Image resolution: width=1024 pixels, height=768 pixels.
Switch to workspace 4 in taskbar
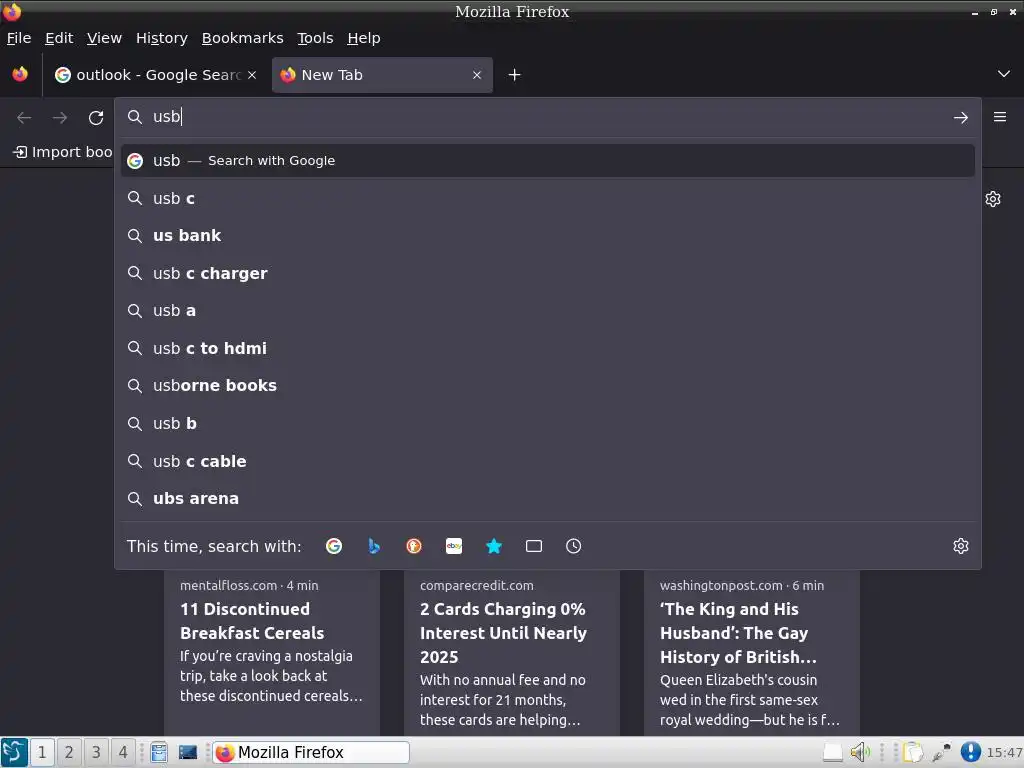(122, 752)
